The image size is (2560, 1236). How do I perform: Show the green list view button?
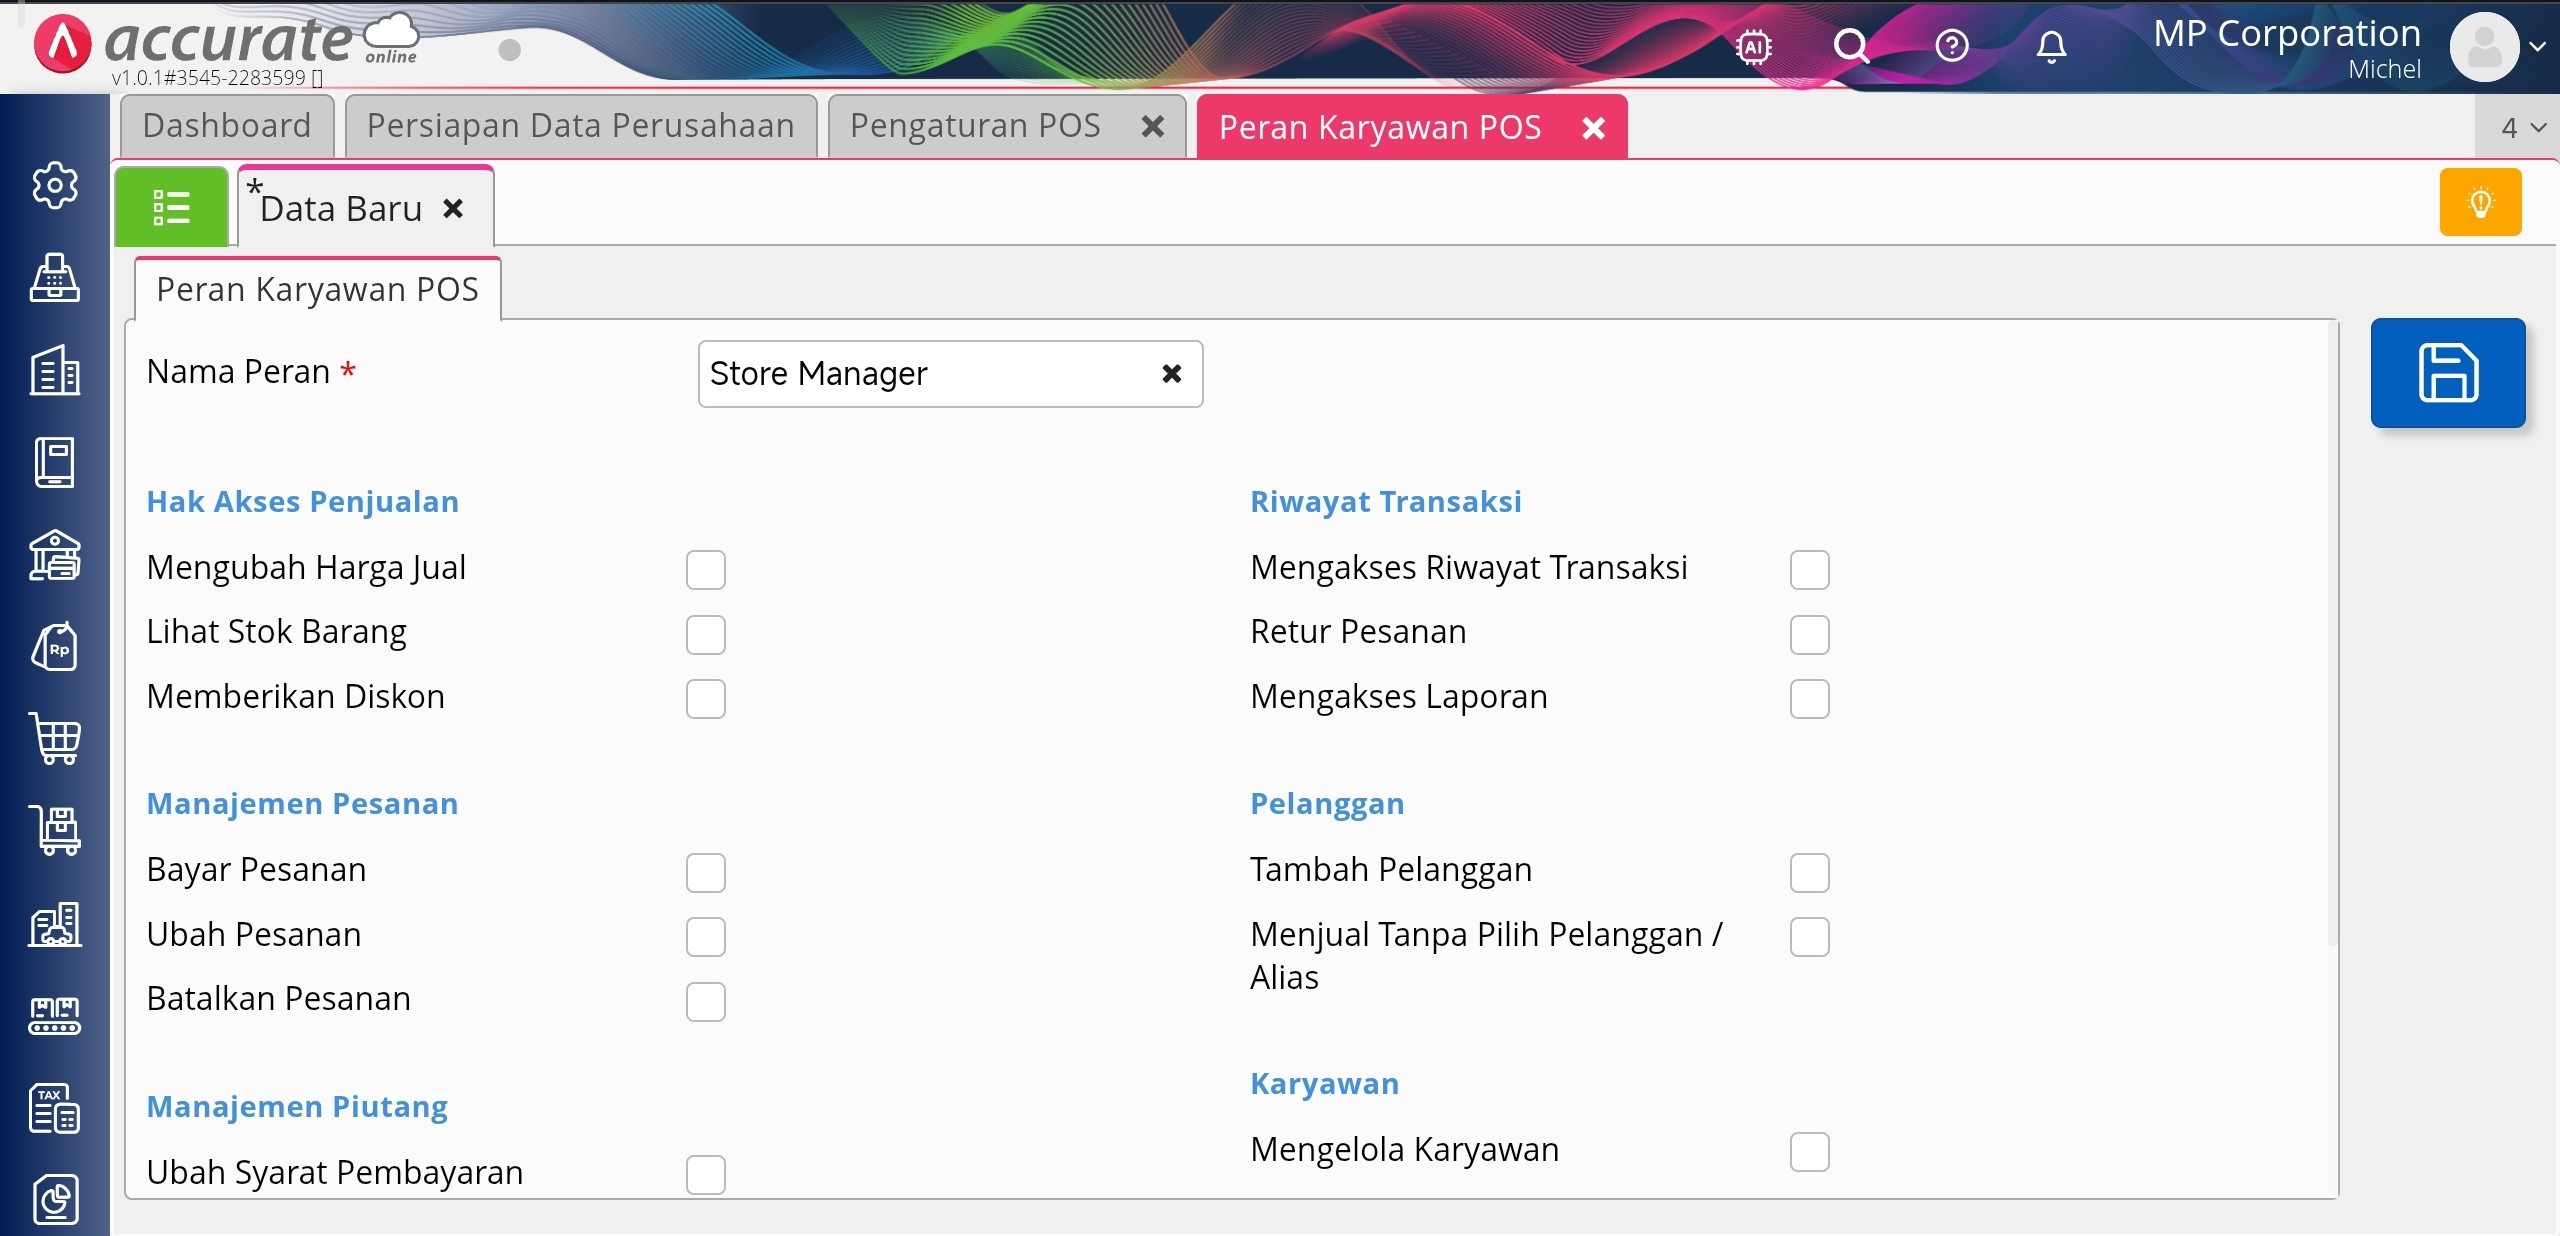pyautogui.click(x=171, y=208)
